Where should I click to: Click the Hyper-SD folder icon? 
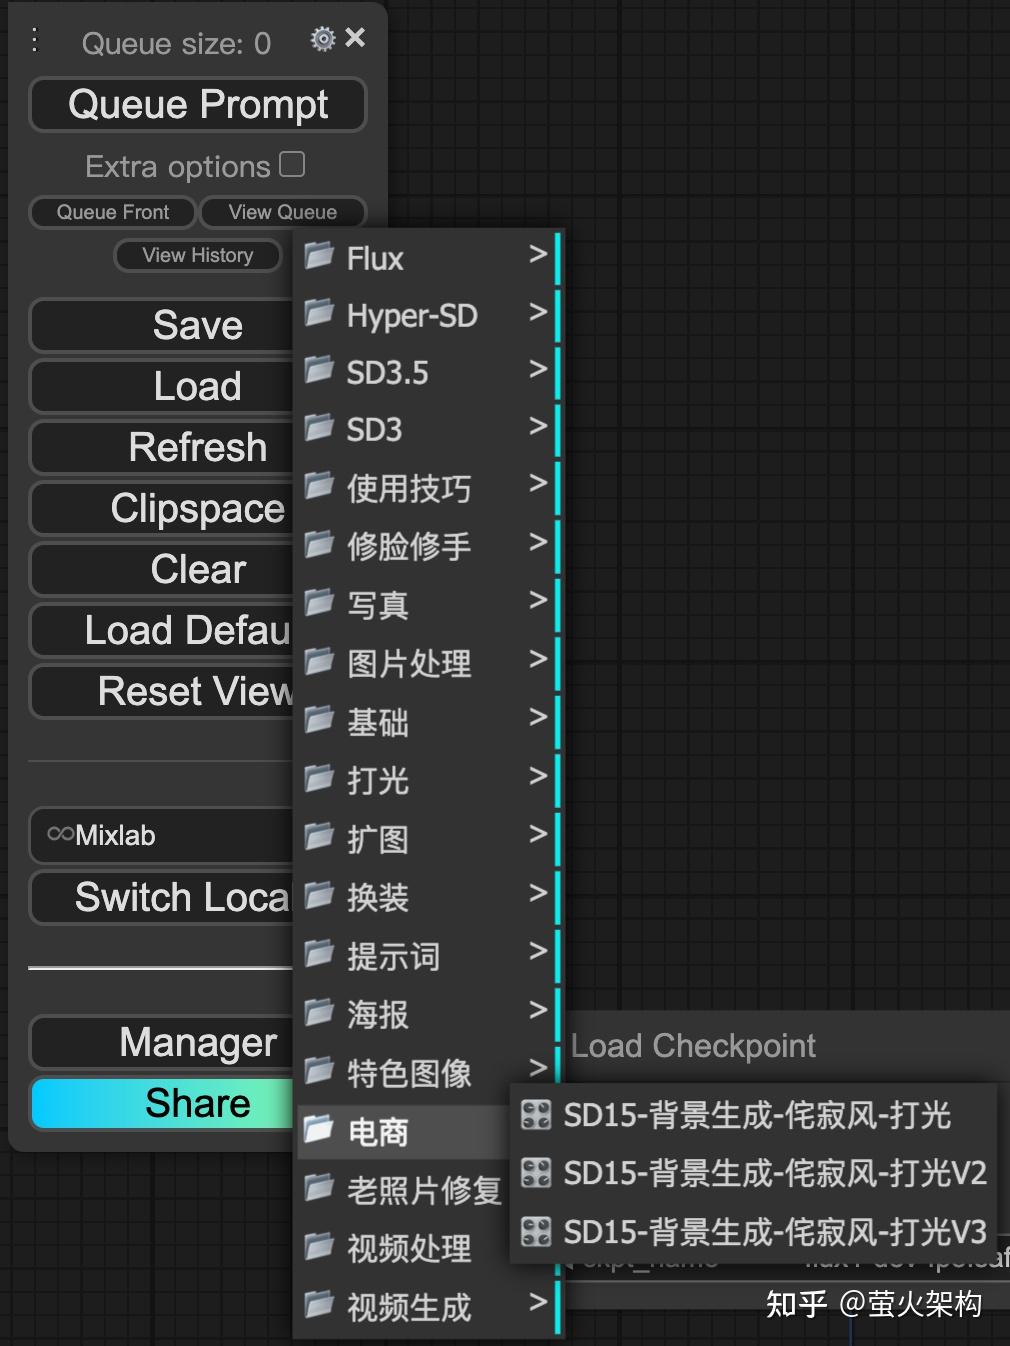(x=318, y=314)
